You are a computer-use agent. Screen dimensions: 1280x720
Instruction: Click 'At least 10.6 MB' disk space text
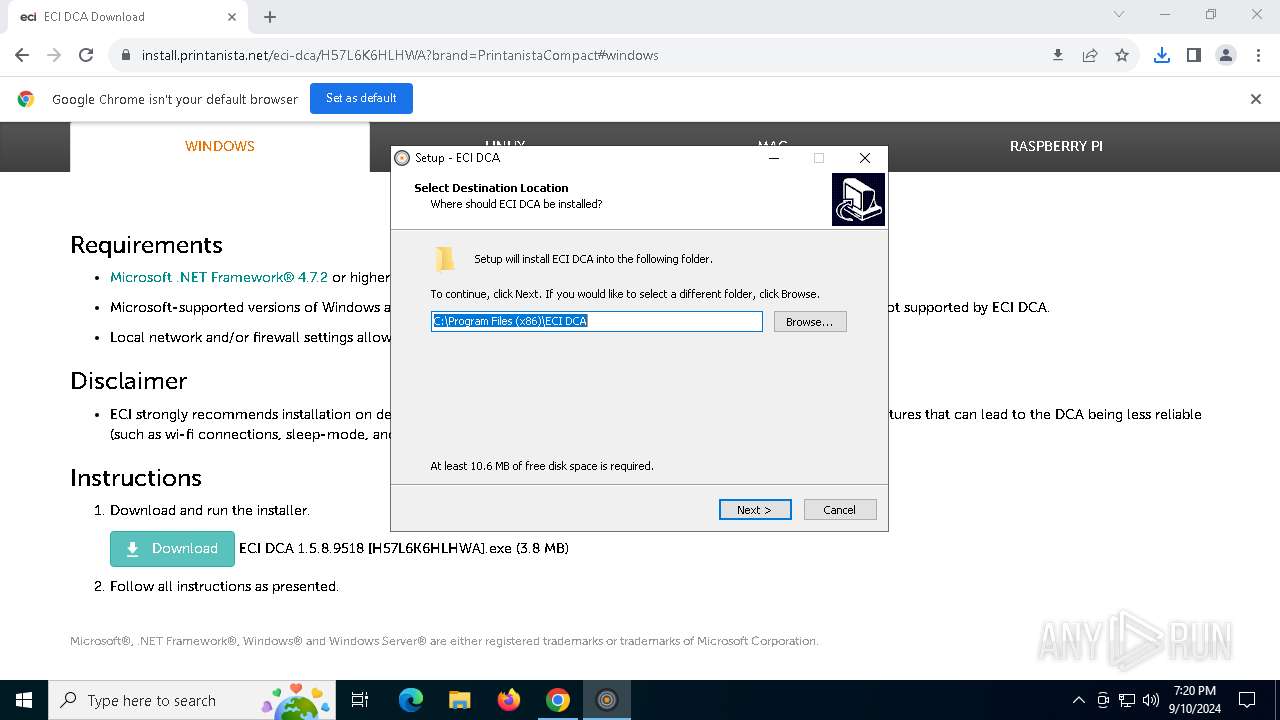click(x=542, y=466)
